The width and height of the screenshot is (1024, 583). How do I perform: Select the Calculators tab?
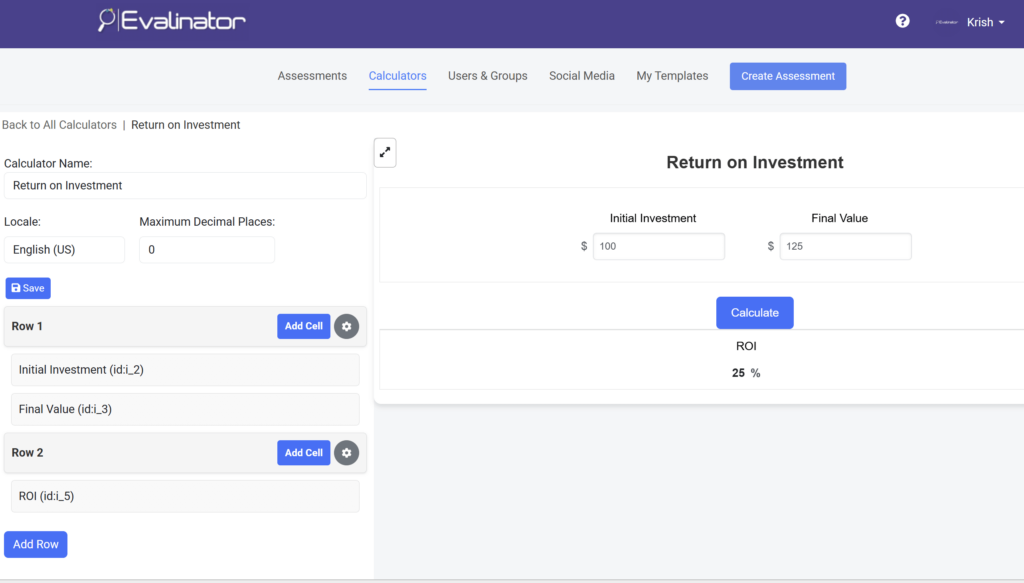[x=397, y=76]
